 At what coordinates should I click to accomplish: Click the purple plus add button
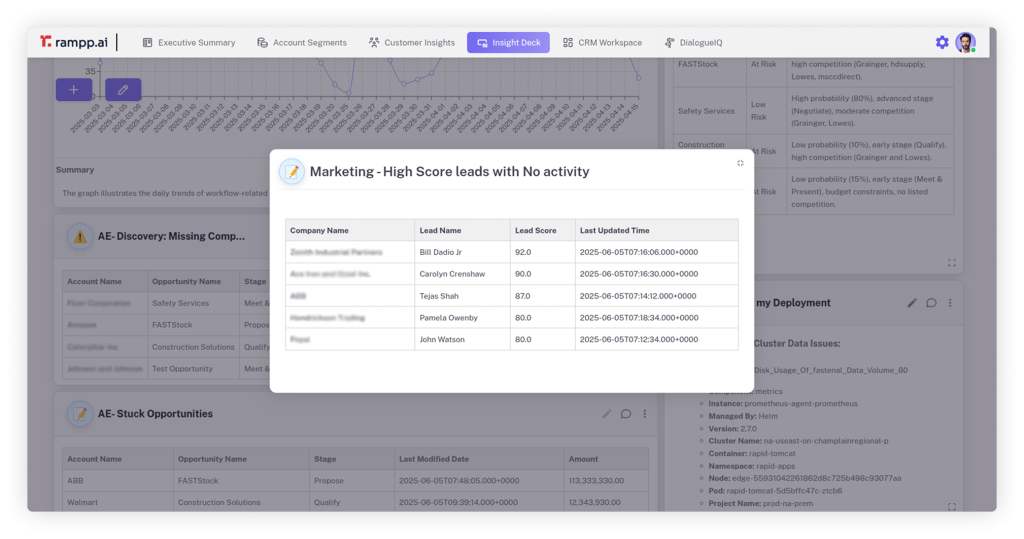[73, 90]
